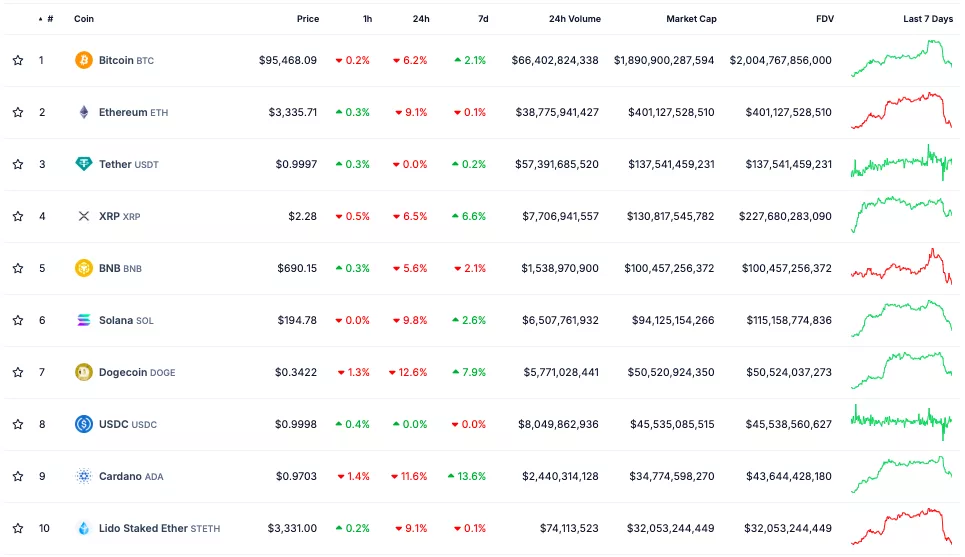This screenshot has height=557, width=965.
Task: Open the XRP coin page
Action: 119,216
